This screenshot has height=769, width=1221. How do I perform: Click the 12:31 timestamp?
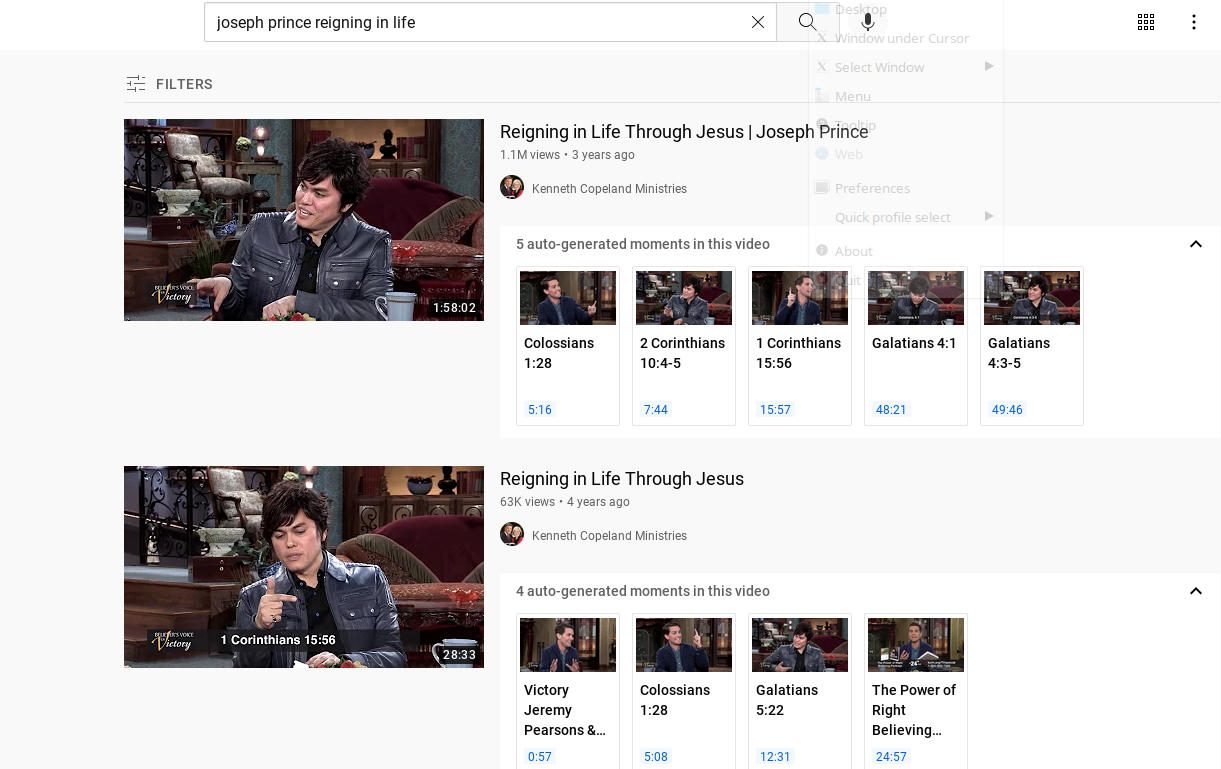click(775, 757)
